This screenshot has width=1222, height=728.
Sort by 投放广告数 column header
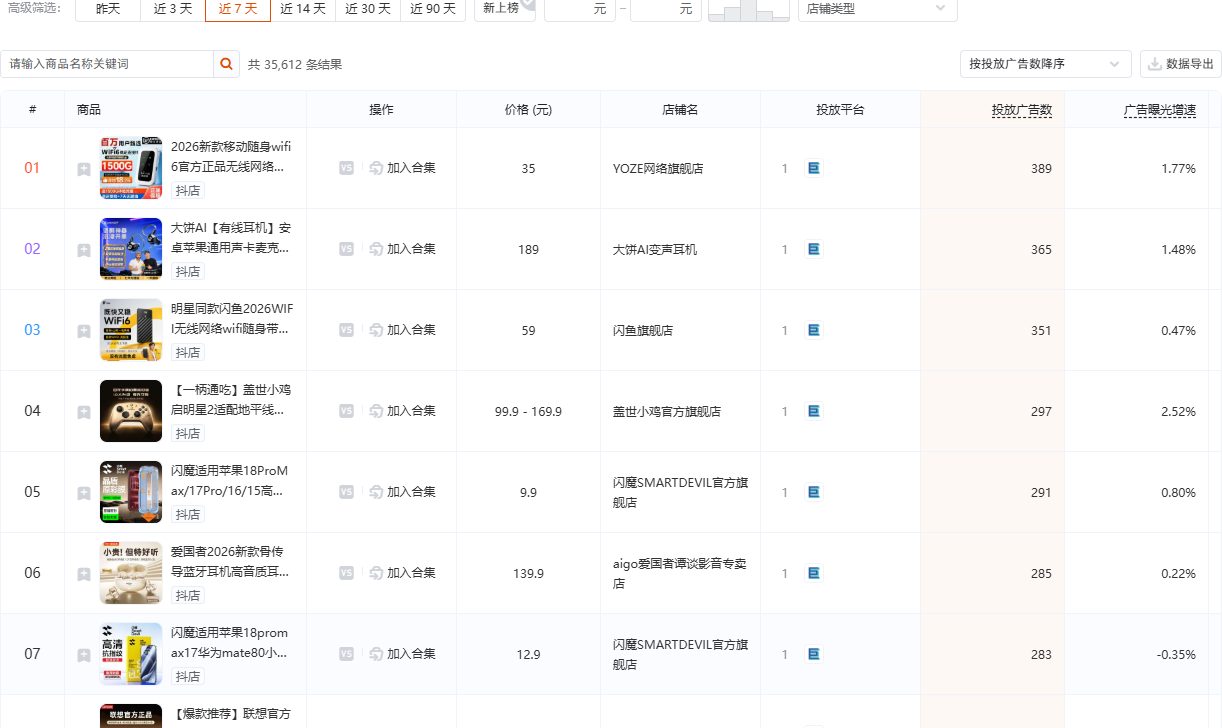(x=1022, y=110)
